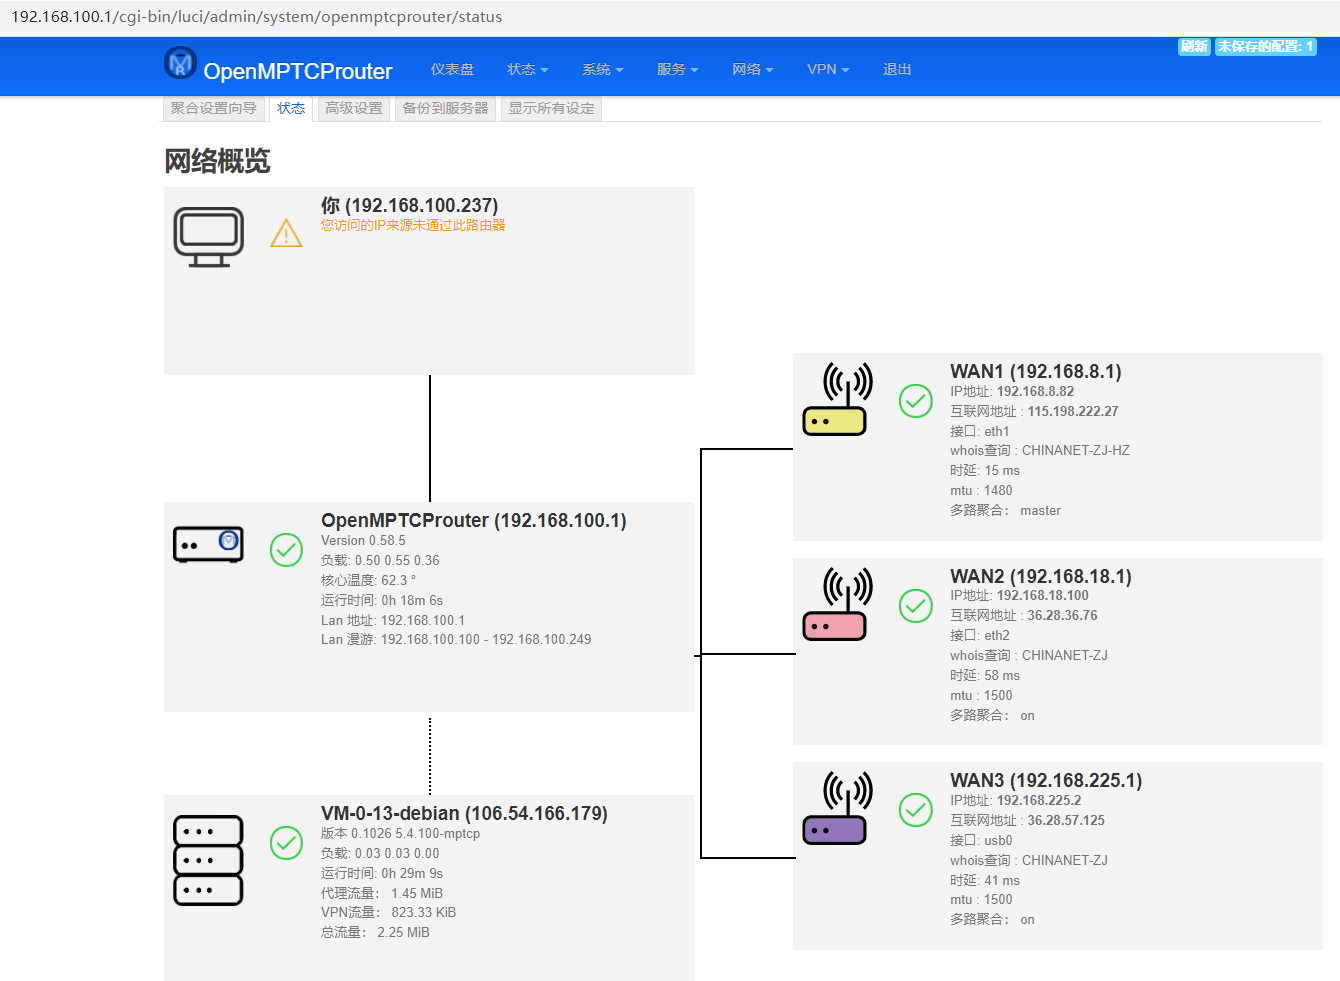Click the WAN1 latency 15 ms
This screenshot has height=981, width=1340.
pos(1002,470)
